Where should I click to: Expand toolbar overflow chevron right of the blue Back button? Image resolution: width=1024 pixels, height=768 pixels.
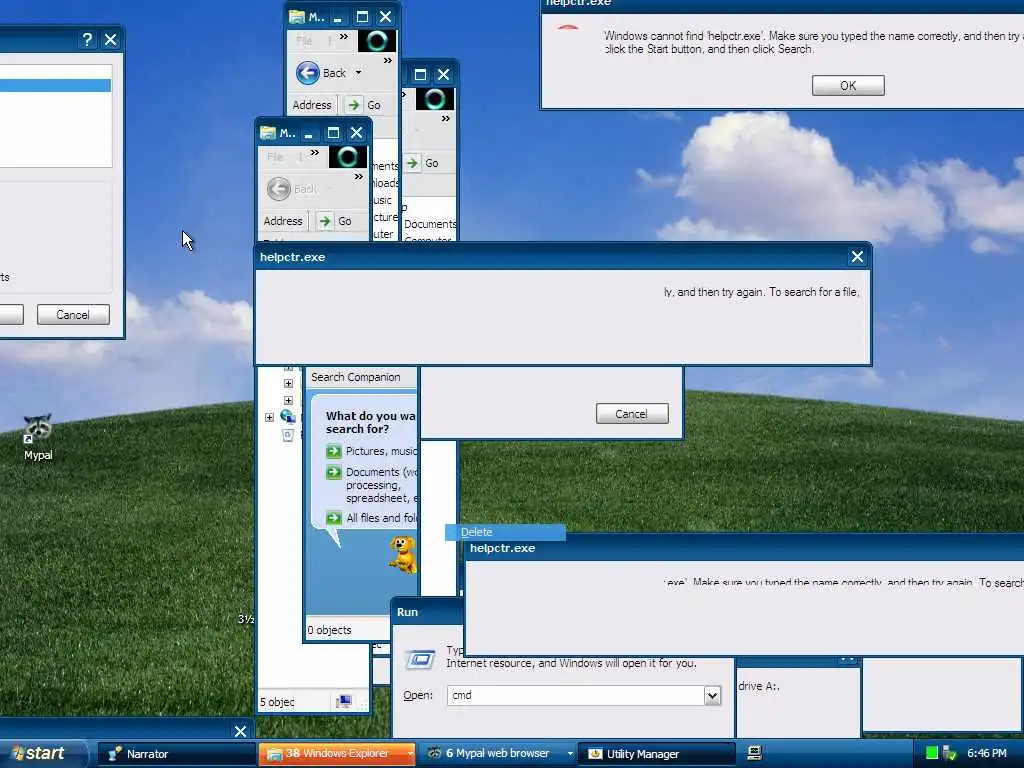pyautogui.click(x=388, y=61)
